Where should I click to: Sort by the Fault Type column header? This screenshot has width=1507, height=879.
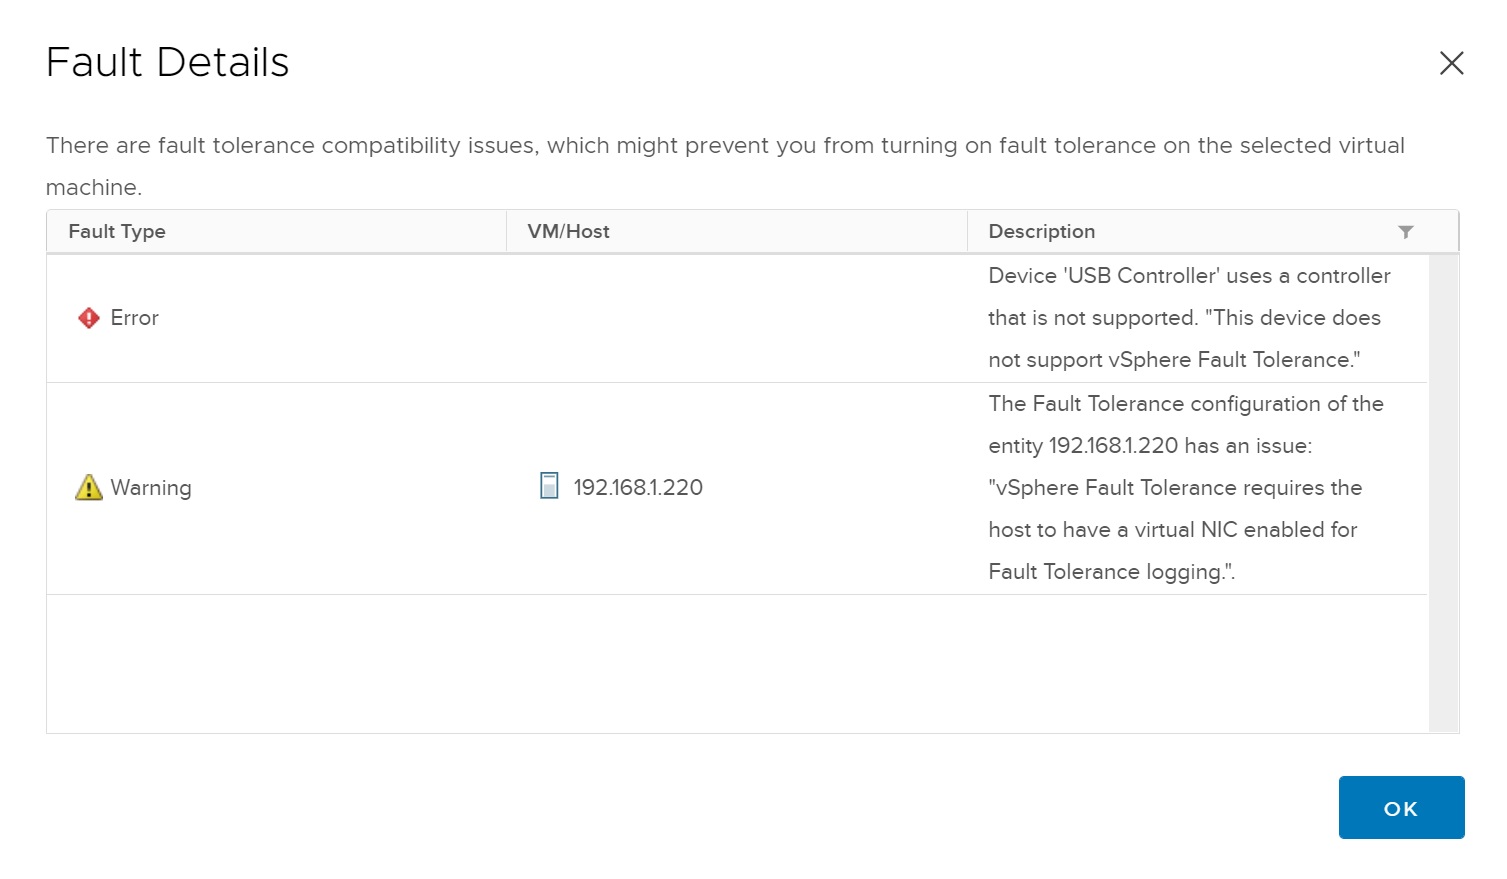[x=117, y=232]
